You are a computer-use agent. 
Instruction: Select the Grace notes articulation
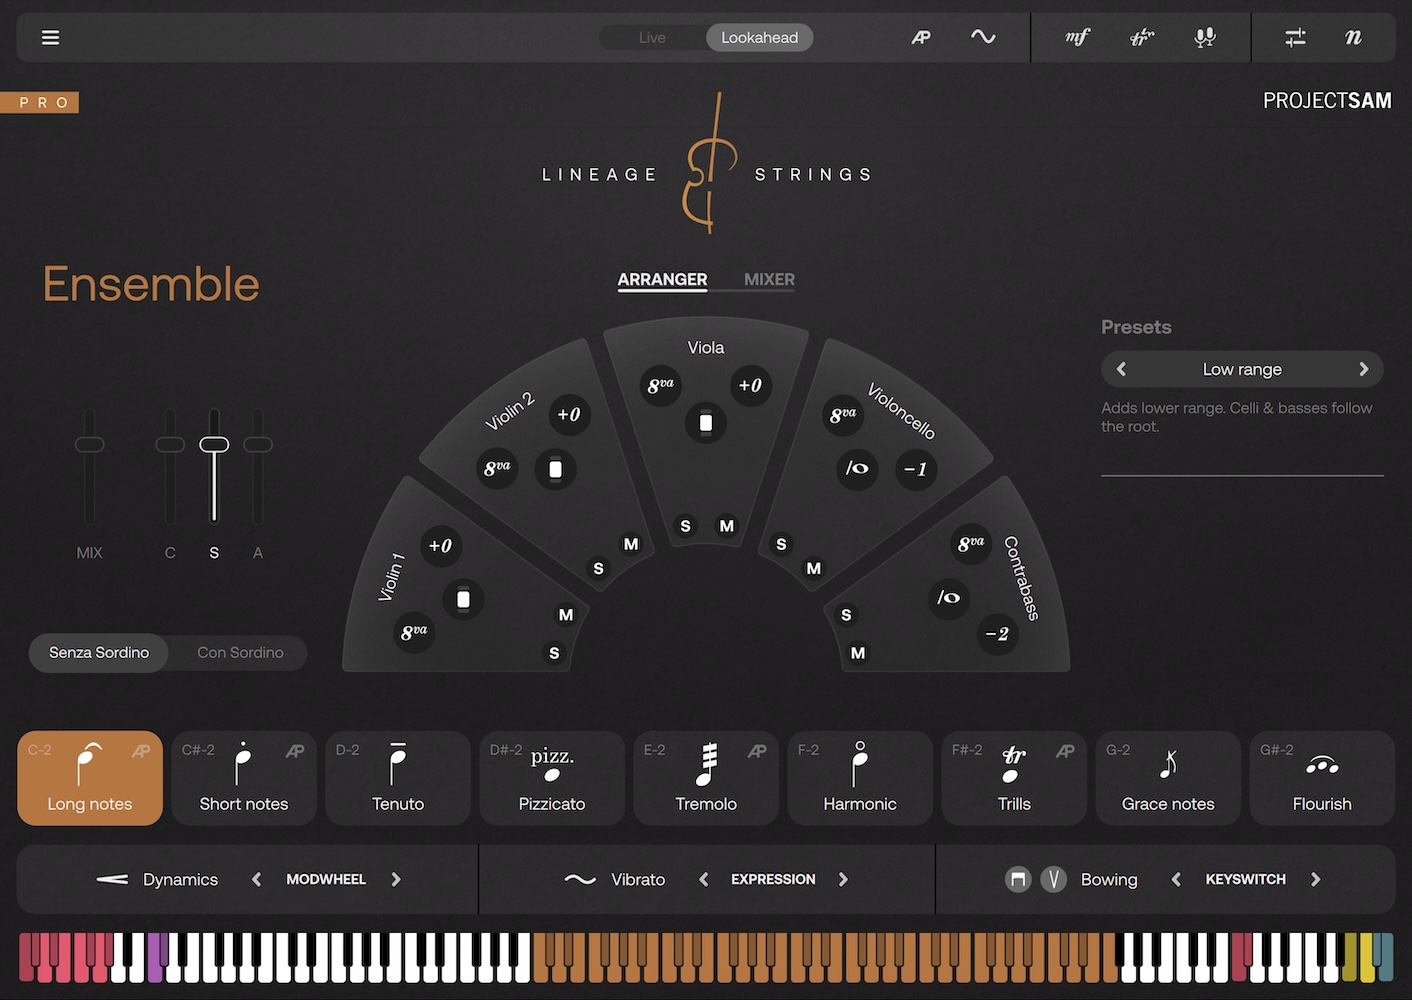[1168, 778]
